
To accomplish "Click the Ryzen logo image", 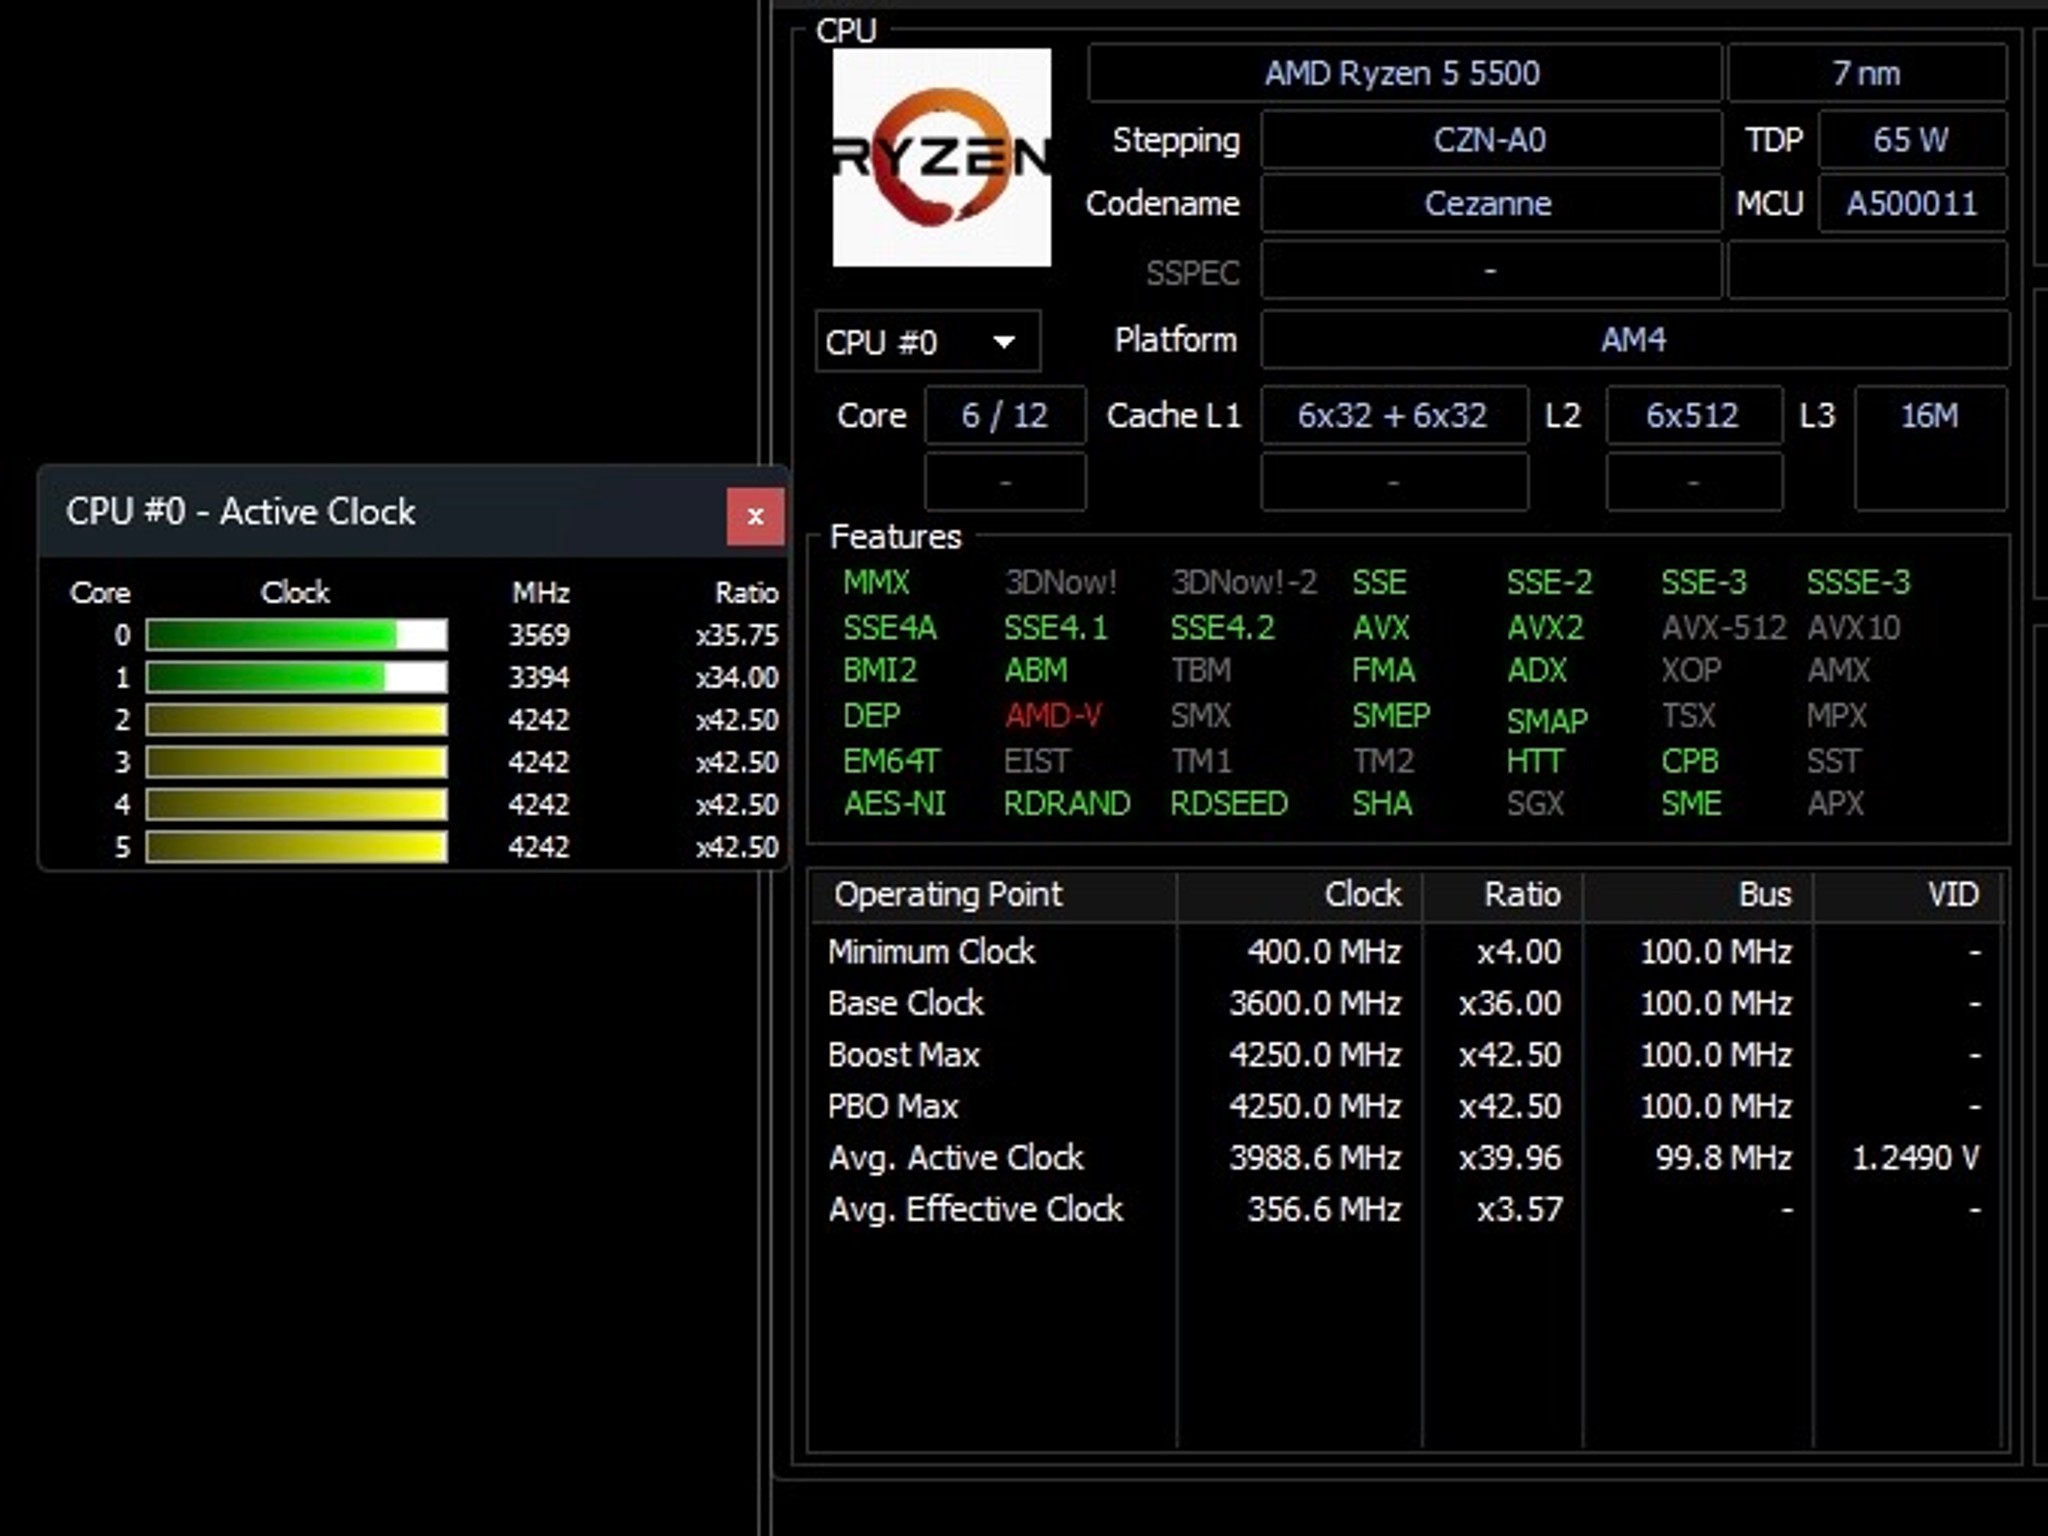I will click(x=941, y=157).
